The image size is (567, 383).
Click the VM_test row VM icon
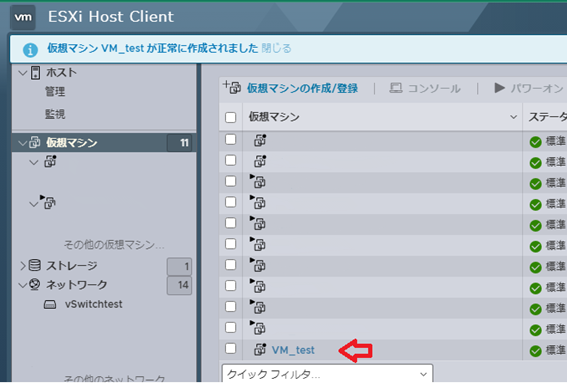(x=260, y=349)
